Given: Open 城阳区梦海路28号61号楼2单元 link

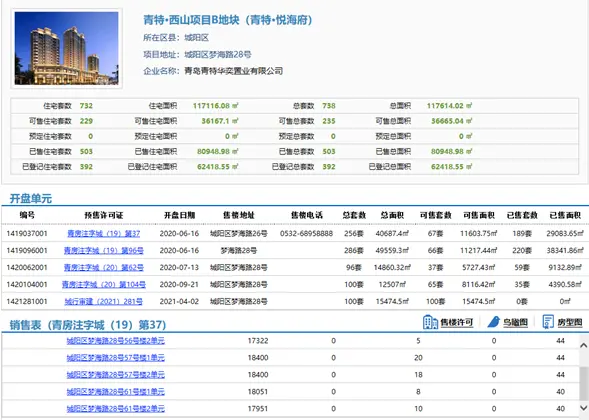Looking at the screenshot, I should click(116, 408).
